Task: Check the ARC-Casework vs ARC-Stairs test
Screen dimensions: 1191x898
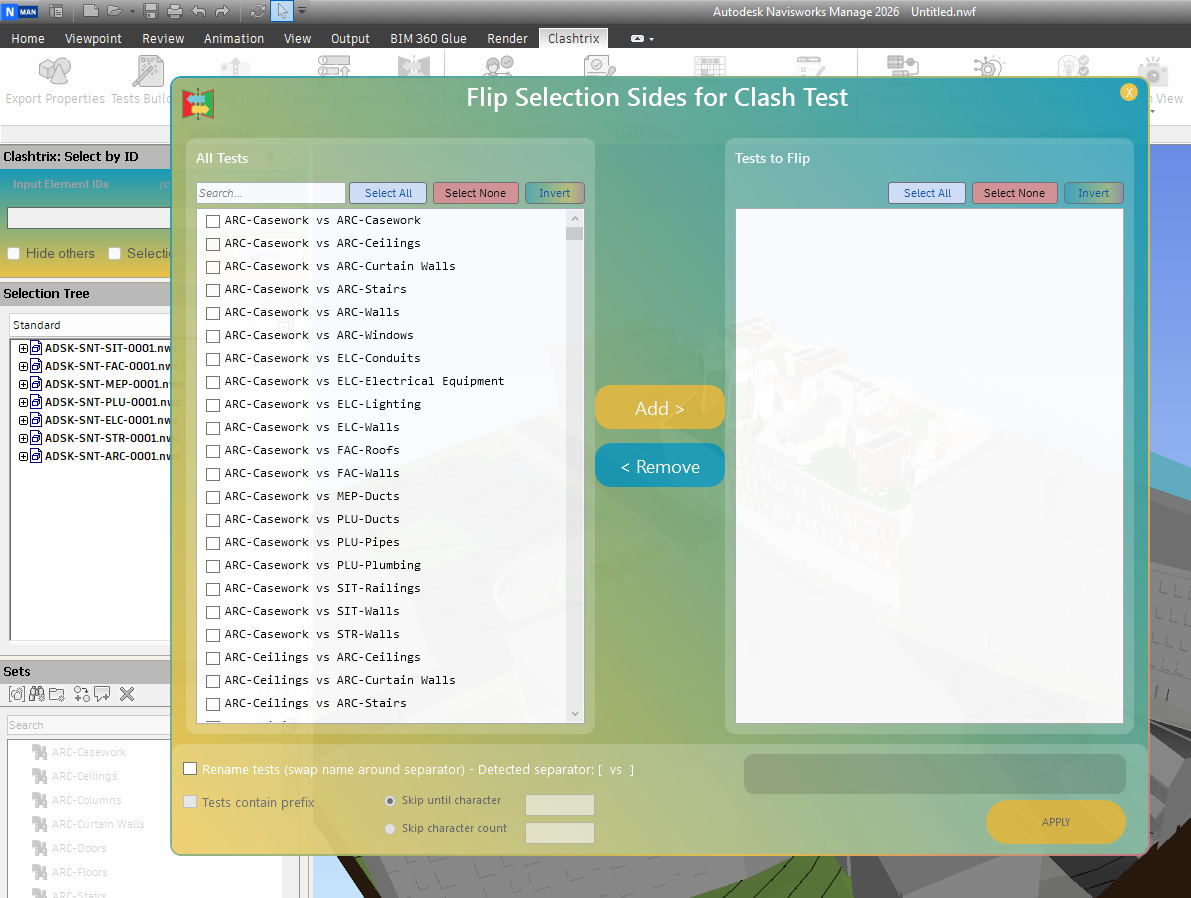Action: pos(213,290)
